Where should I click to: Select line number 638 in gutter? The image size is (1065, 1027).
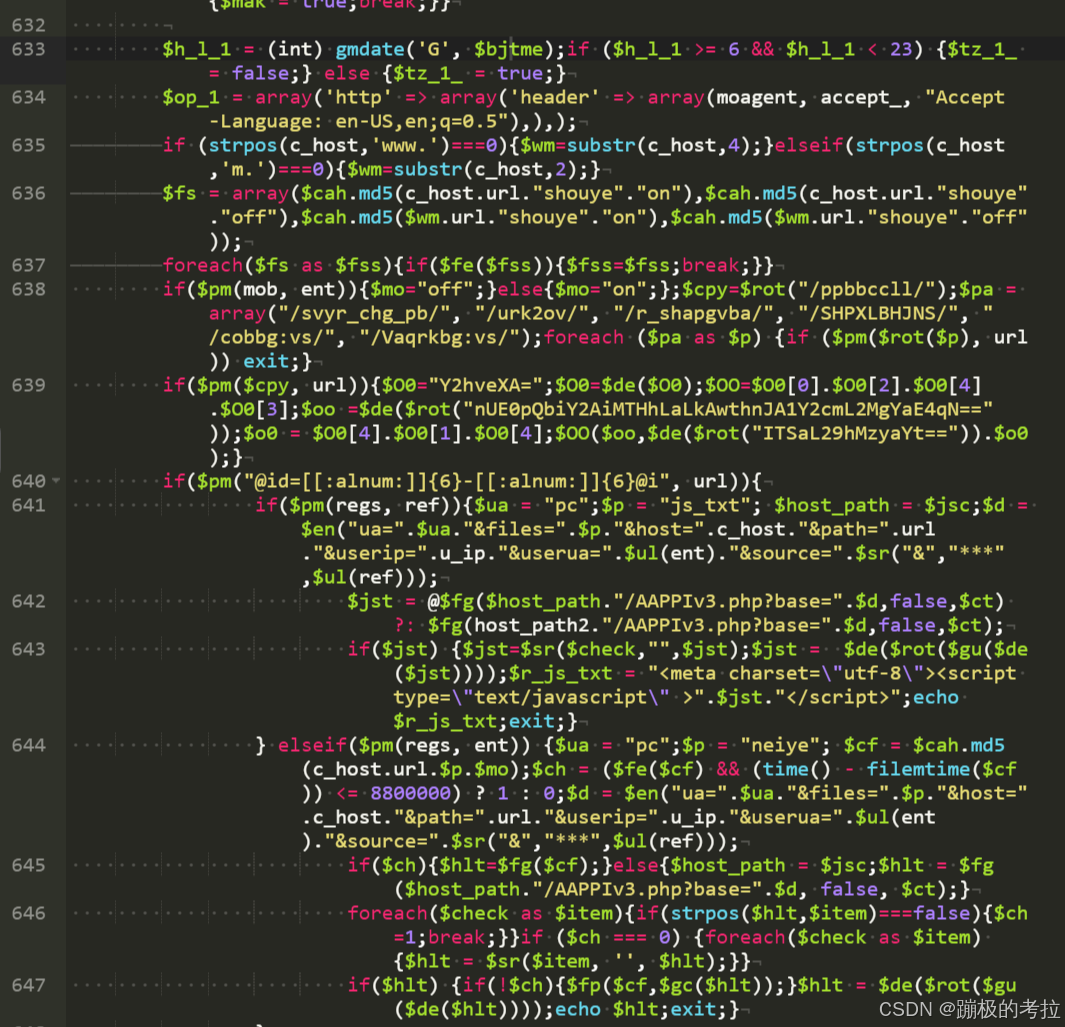[29, 289]
